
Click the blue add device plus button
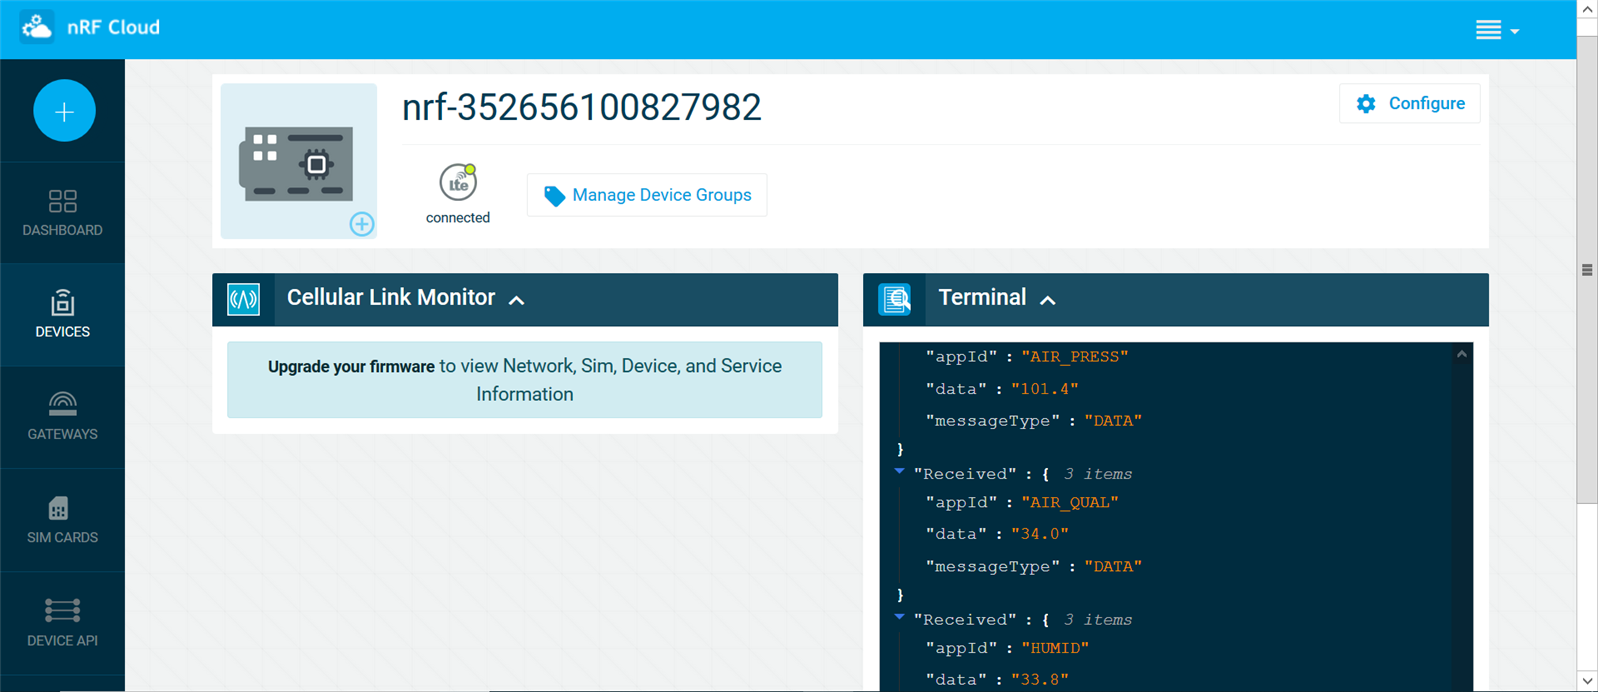tap(64, 111)
